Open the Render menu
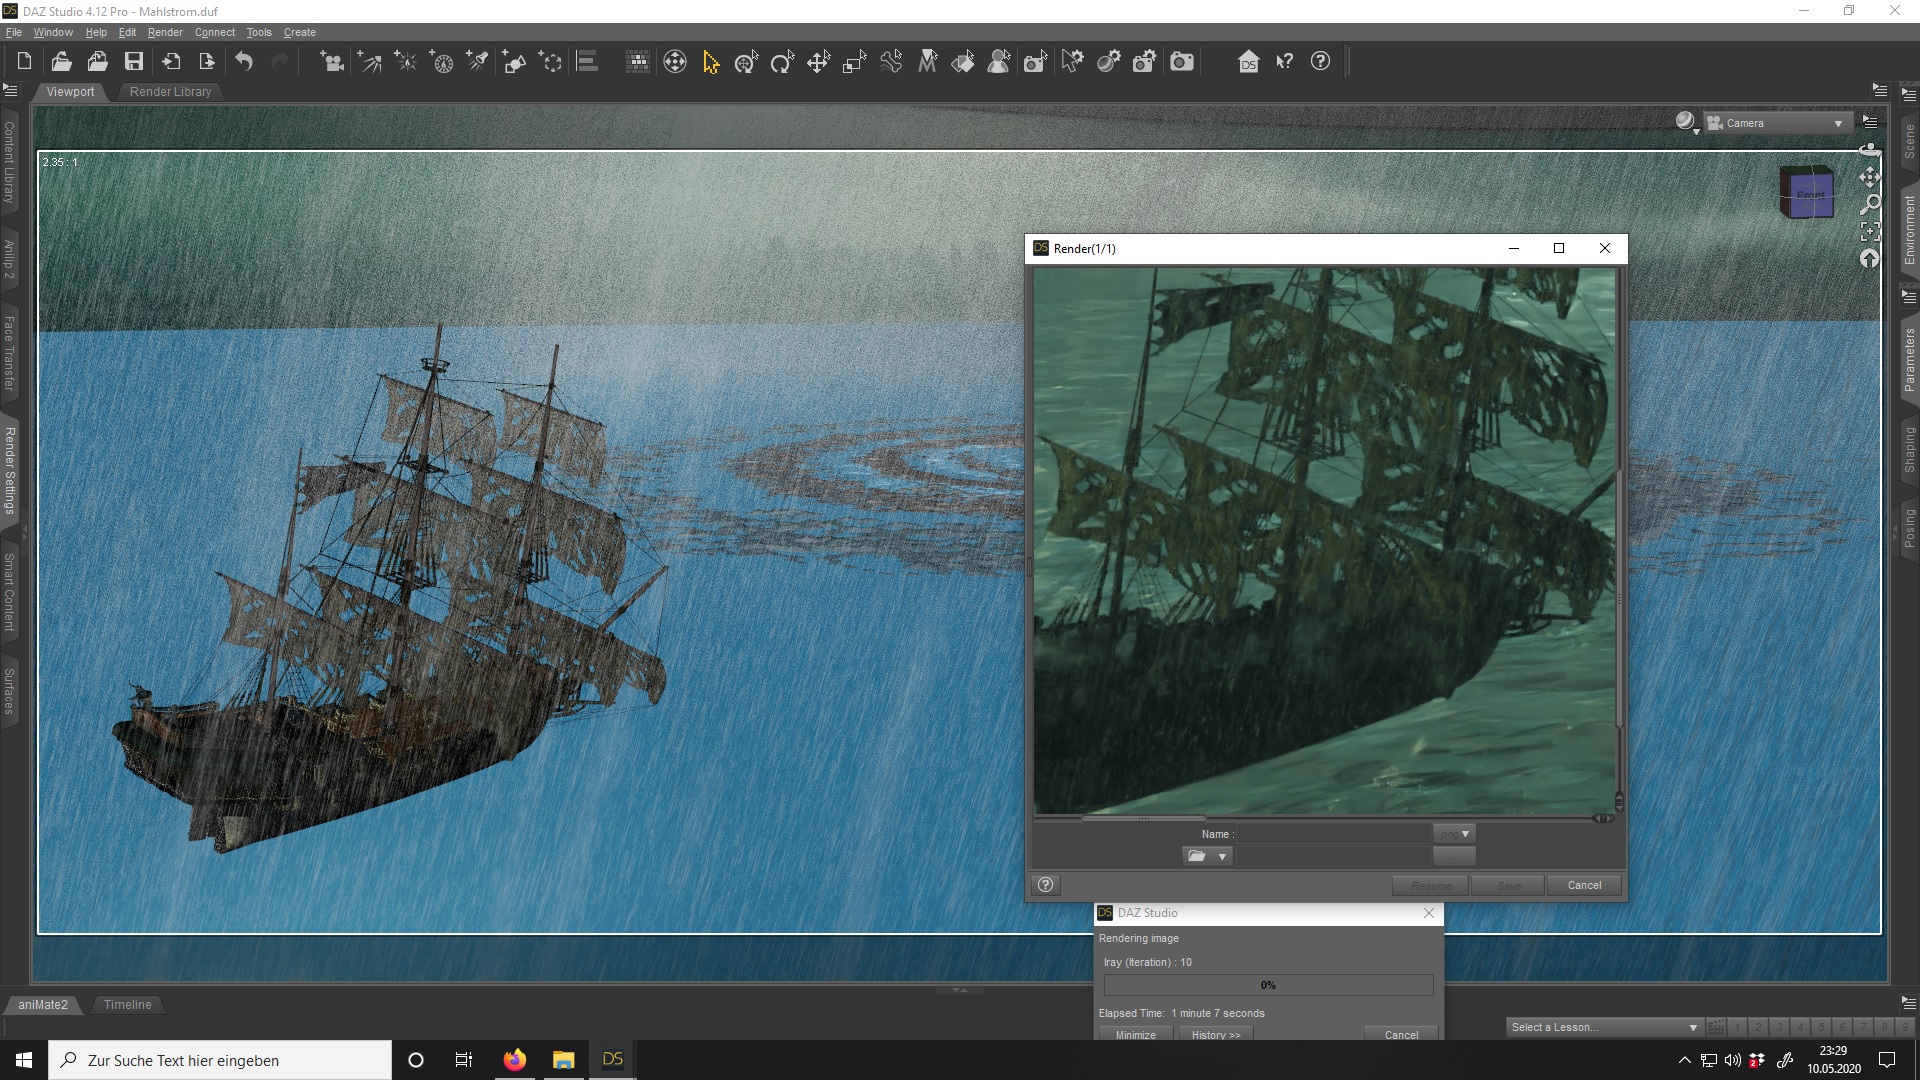This screenshot has height=1080, width=1920. click(165, 32)
